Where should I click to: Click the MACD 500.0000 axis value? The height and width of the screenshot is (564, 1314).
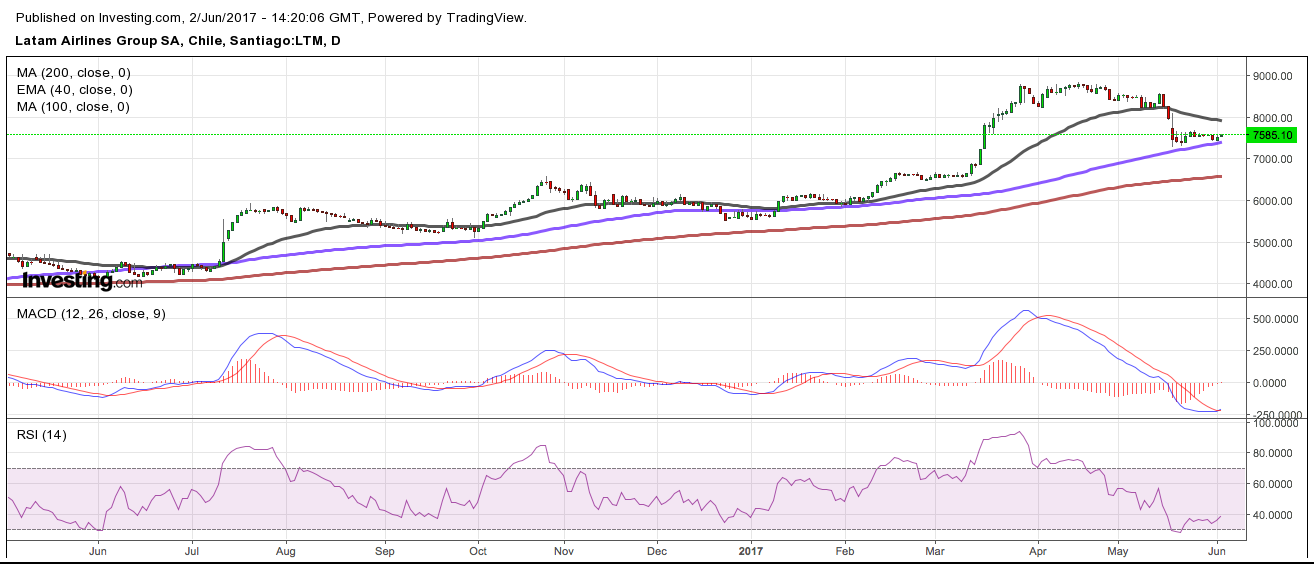(1277, 319)
